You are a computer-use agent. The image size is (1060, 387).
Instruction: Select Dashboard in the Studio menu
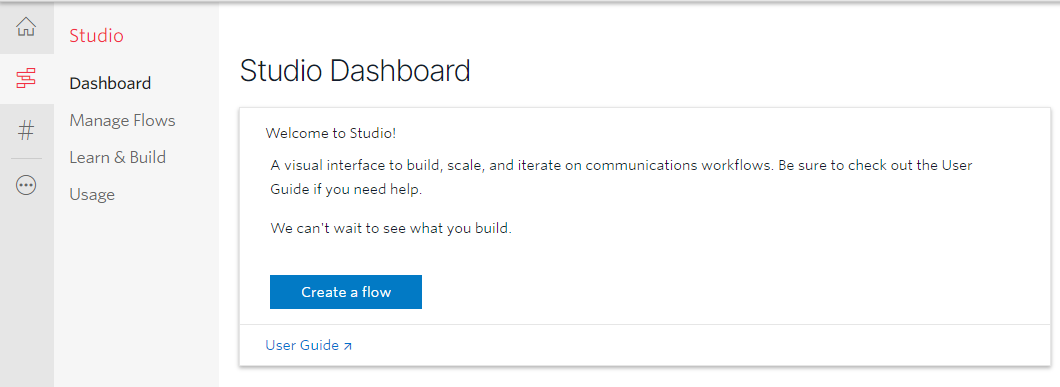pyautogui.click(x=110, y=83)
